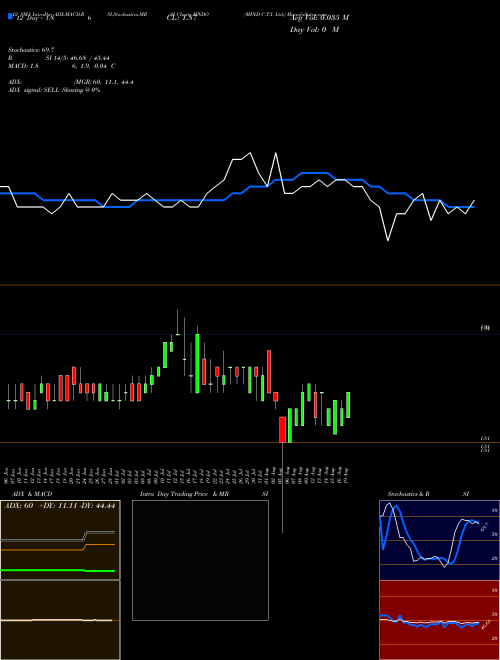This screenshot has height=660, width=500.
Task: Click the MACD chart panel below ADX
Action: point(60,620)
